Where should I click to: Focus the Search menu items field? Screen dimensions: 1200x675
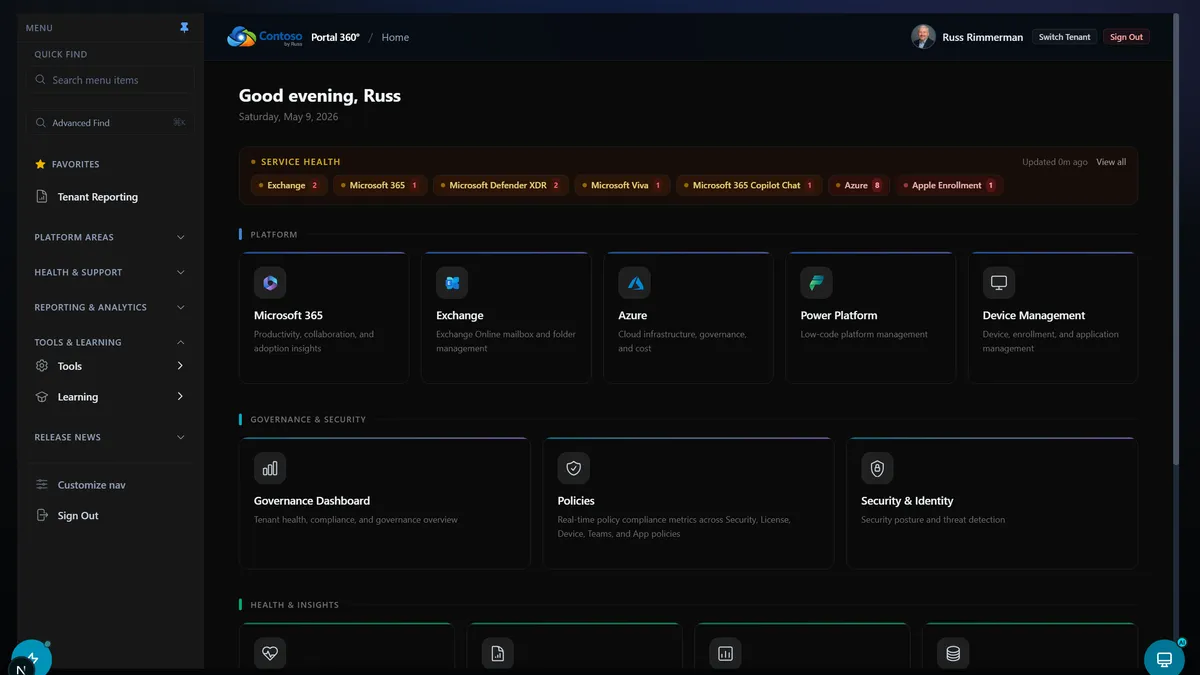click(x=111, y=80)
